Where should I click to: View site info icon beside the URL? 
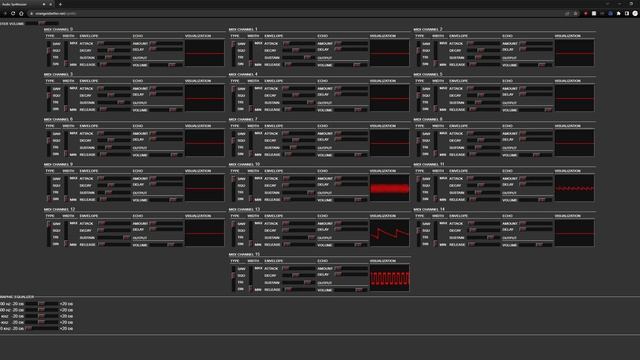point(31,13)
